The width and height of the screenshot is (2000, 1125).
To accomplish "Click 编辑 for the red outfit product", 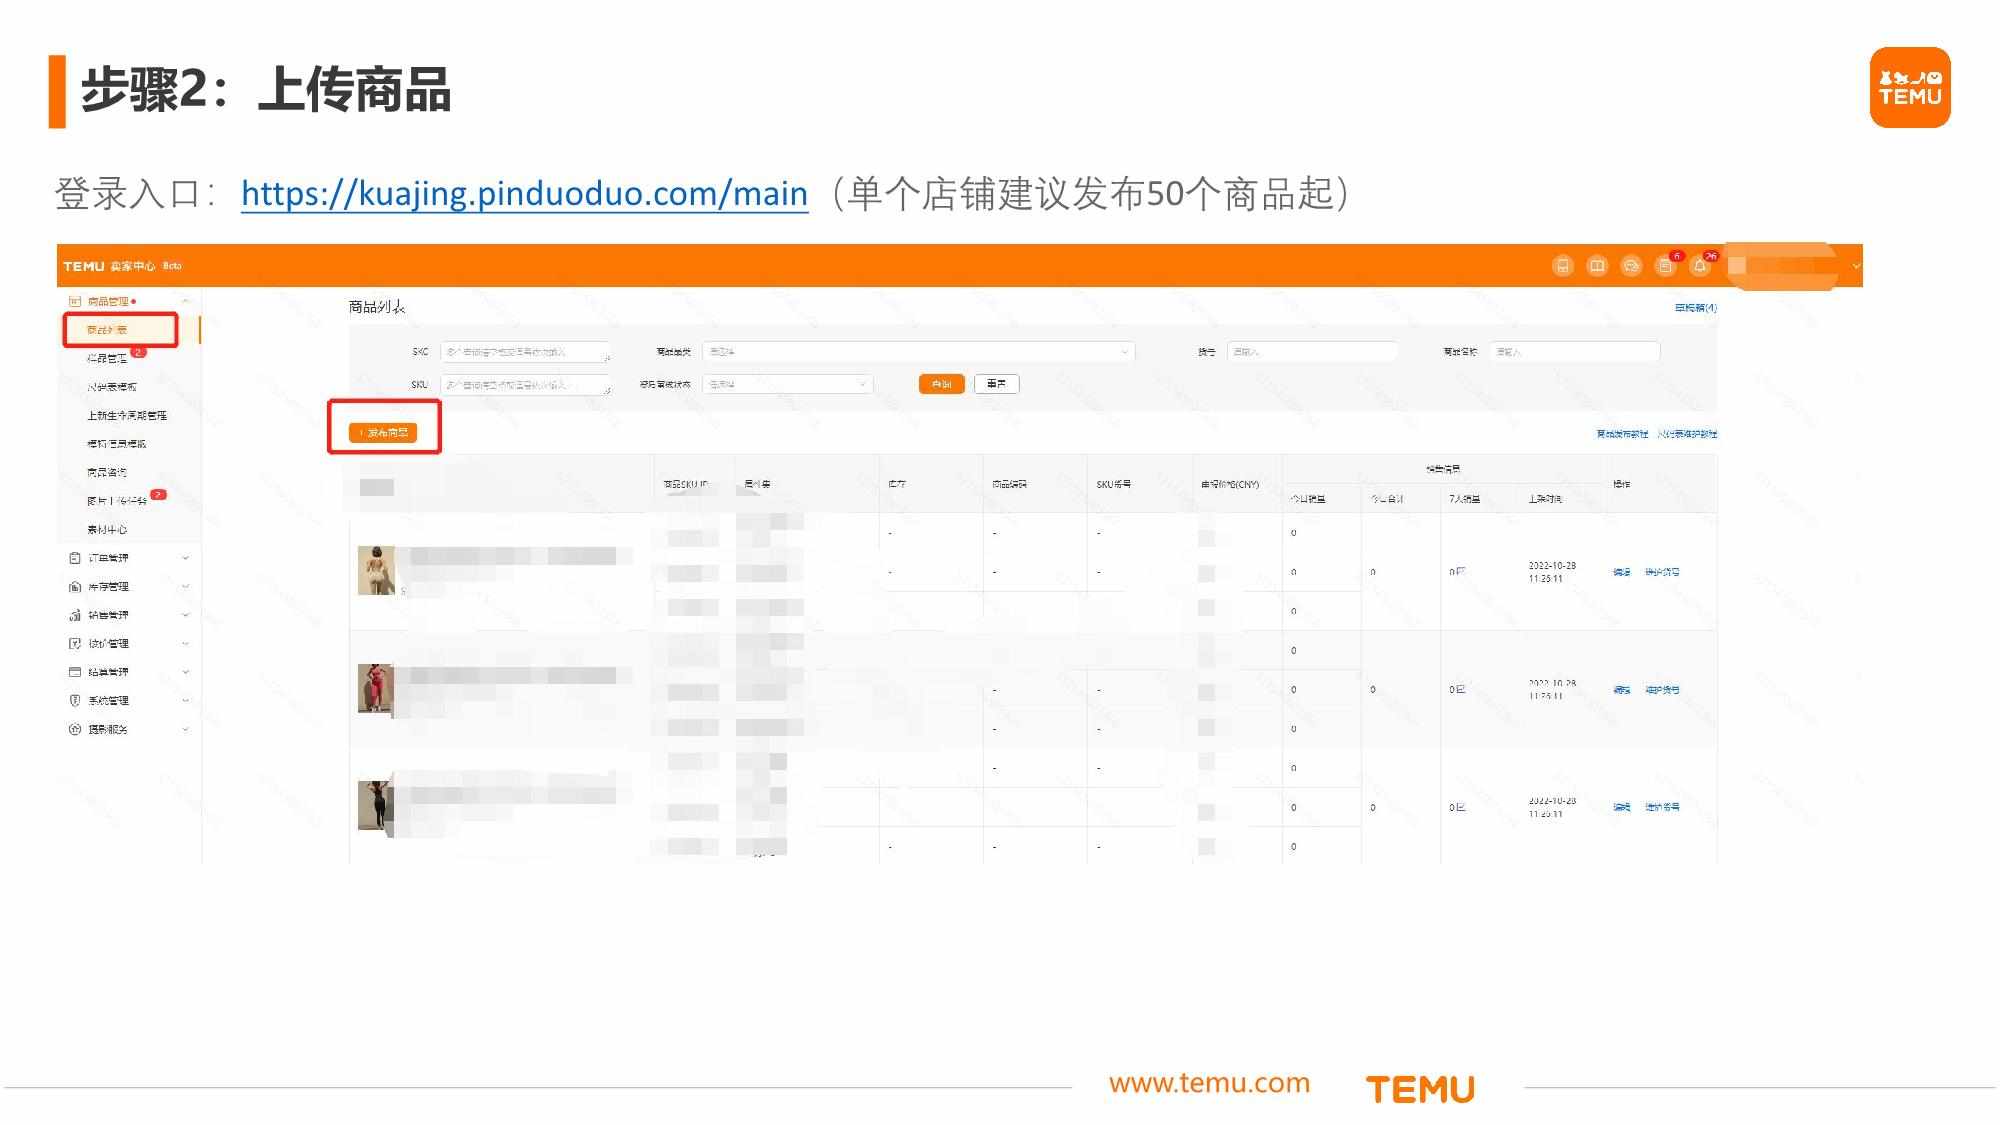I will click(x=1622, y=690).
